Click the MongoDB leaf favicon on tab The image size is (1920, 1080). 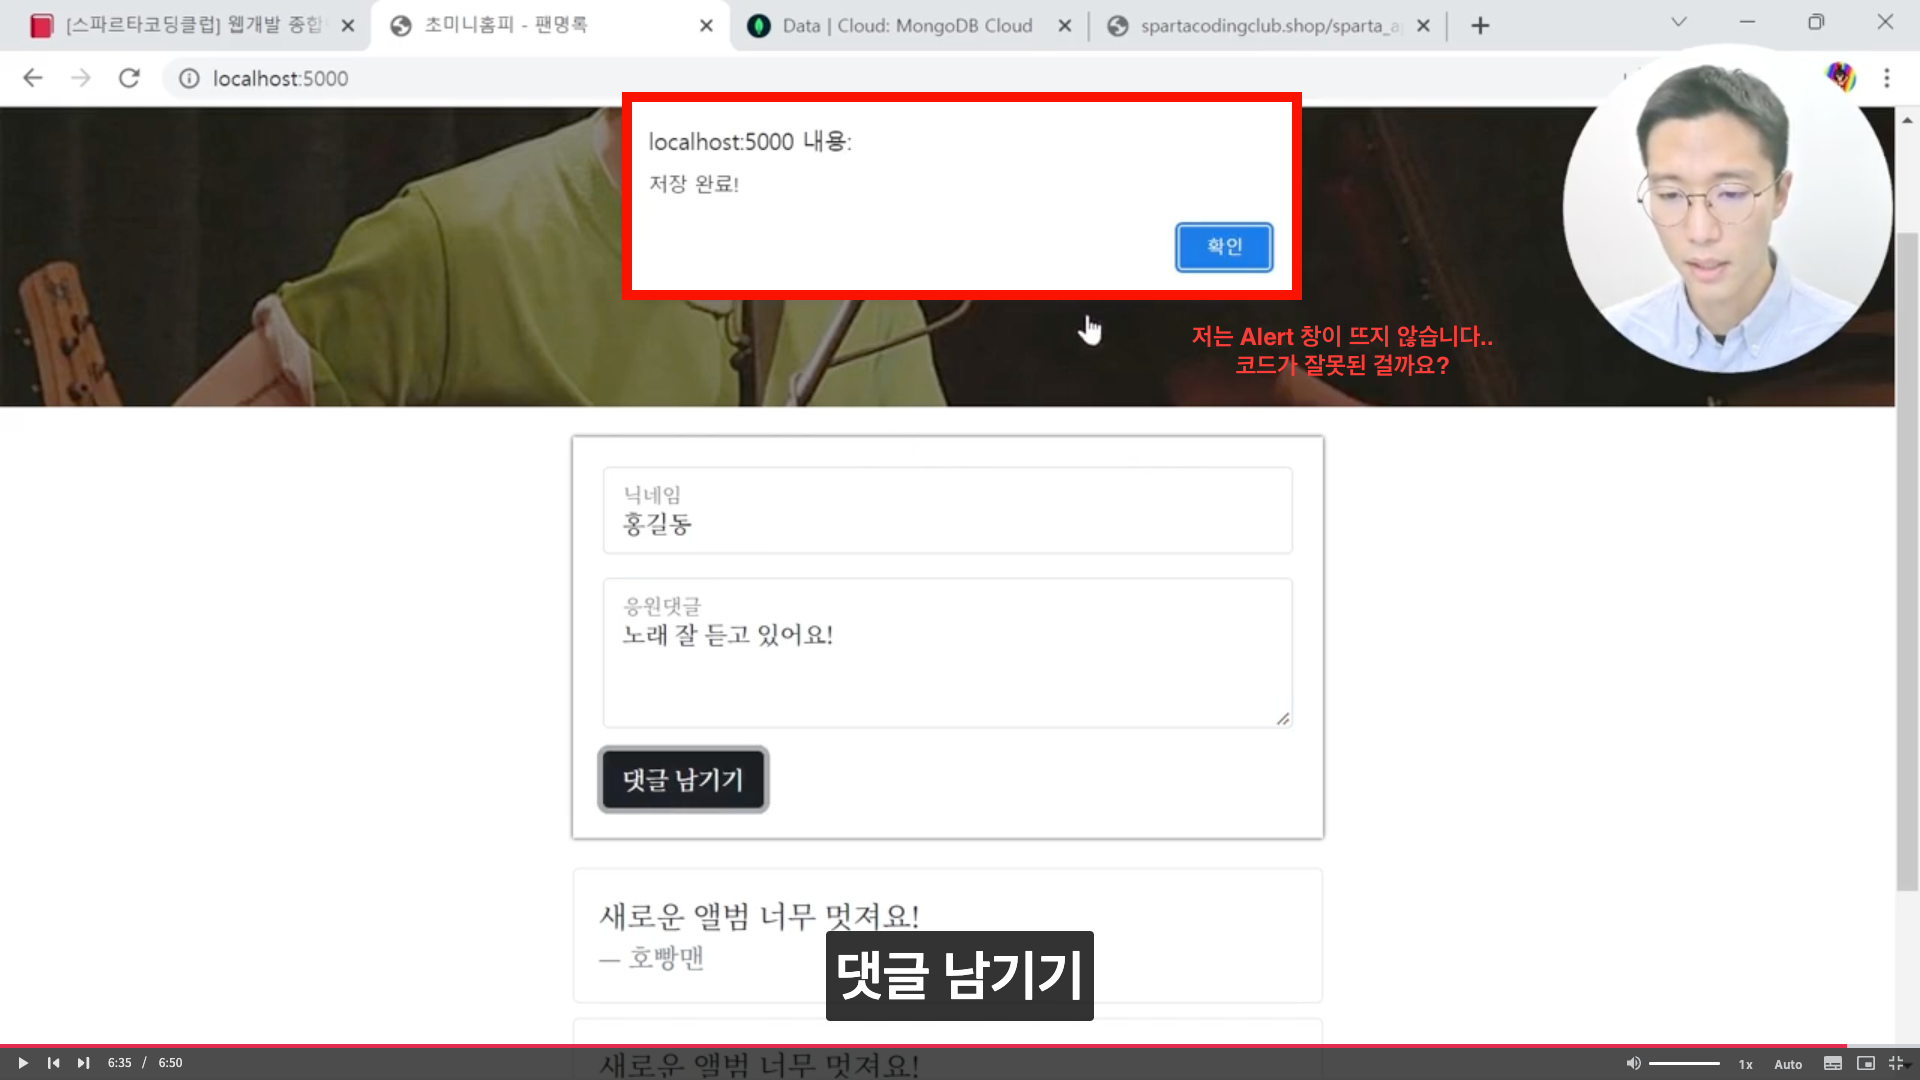[759, 26]
